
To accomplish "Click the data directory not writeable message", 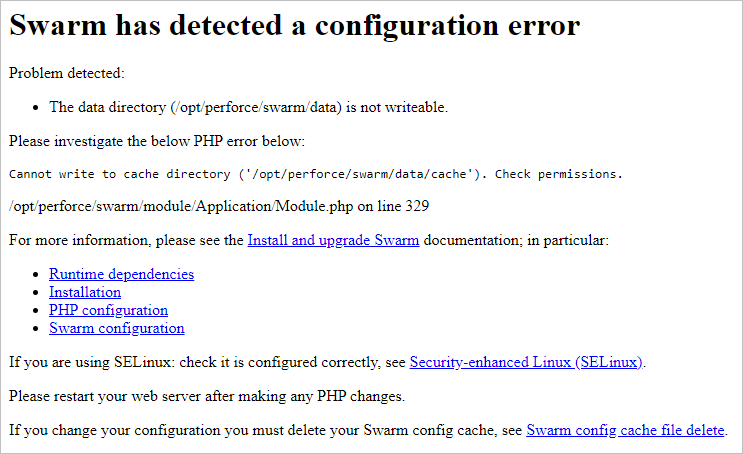I will coord(248,107).
